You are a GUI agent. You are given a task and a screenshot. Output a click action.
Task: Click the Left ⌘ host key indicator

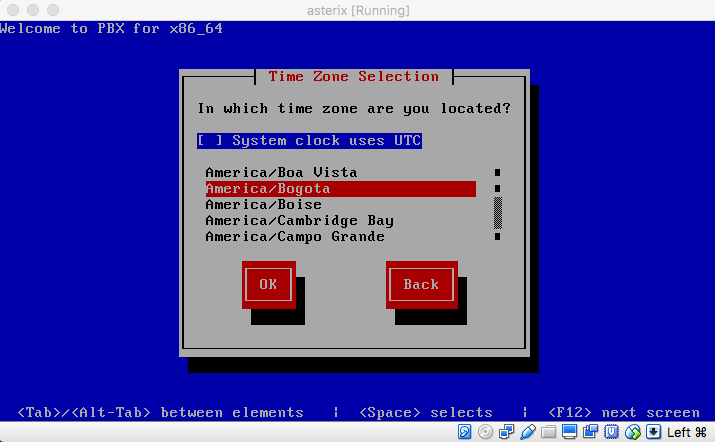tap(687, 432)
